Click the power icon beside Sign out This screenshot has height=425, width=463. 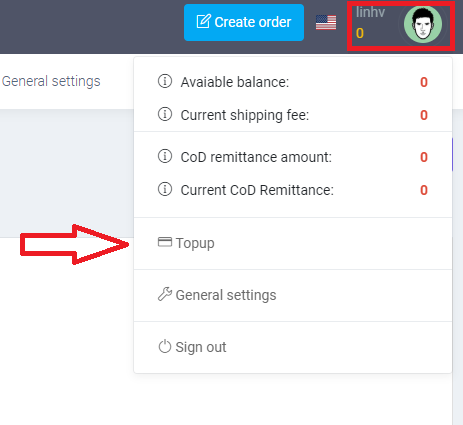pyautogui.click(x=165, y=346)
